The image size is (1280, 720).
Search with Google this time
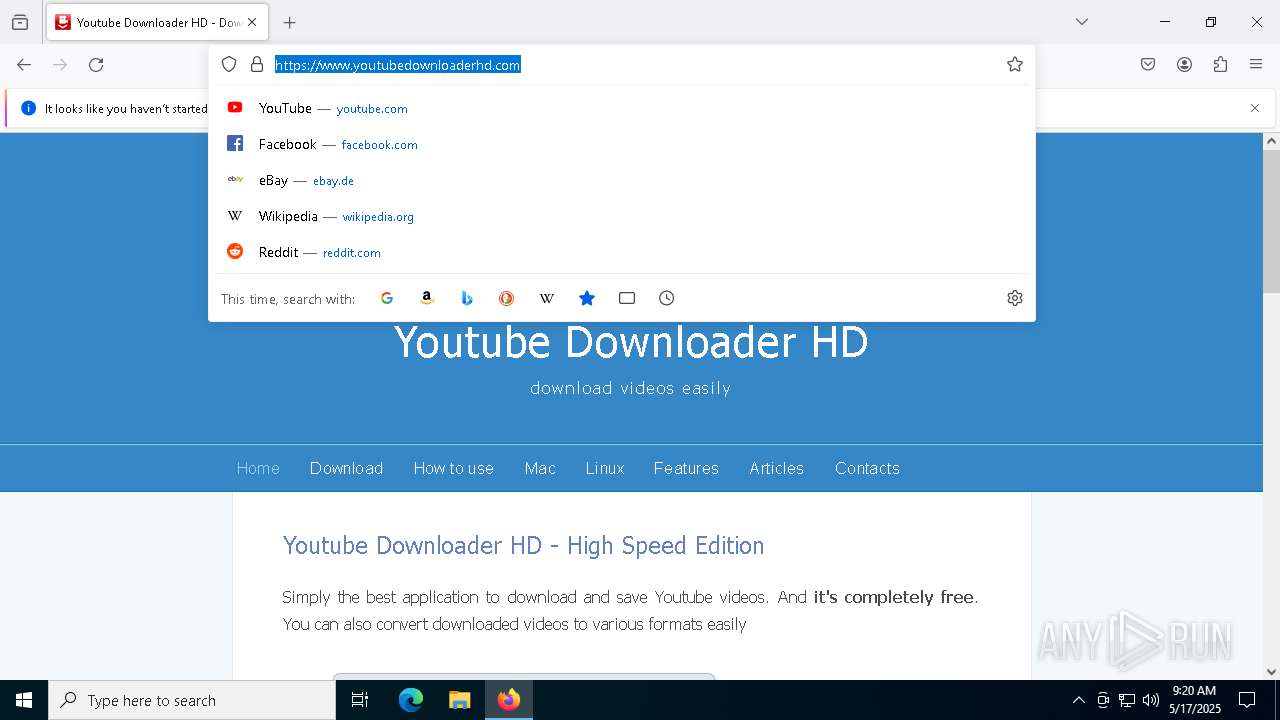click(387, 298)
